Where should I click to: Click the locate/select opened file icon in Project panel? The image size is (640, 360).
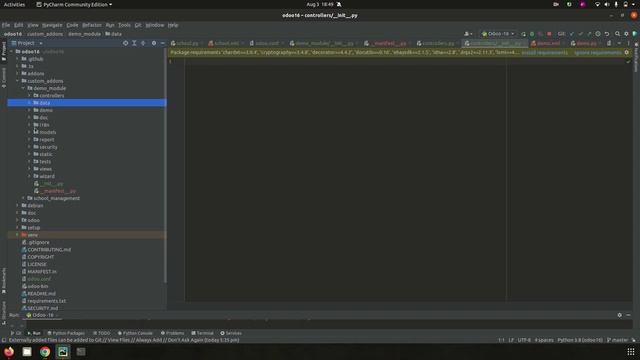coord(125,43)
